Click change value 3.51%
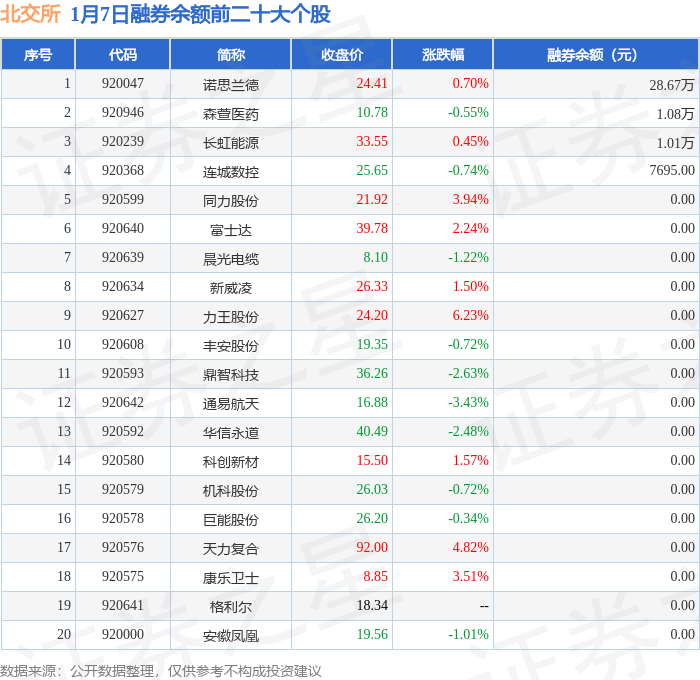The image size is (700, 680). point(471,577)
